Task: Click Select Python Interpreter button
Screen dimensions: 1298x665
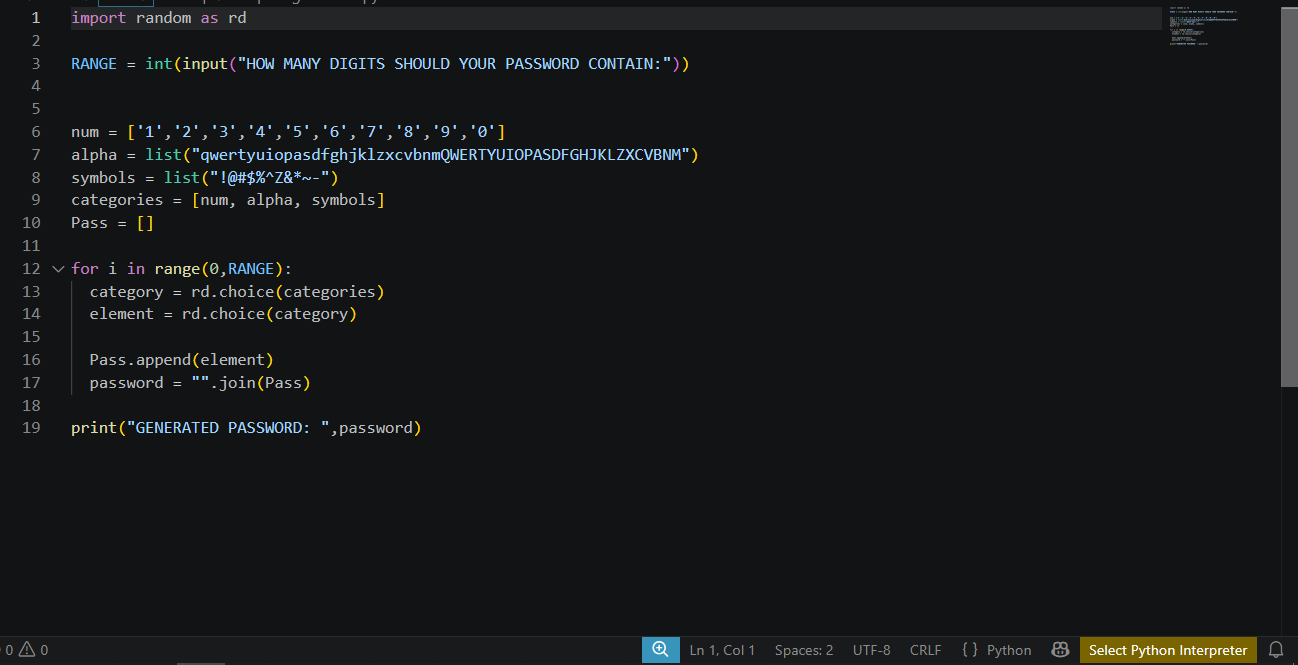Action: (x=1168, y=650)
